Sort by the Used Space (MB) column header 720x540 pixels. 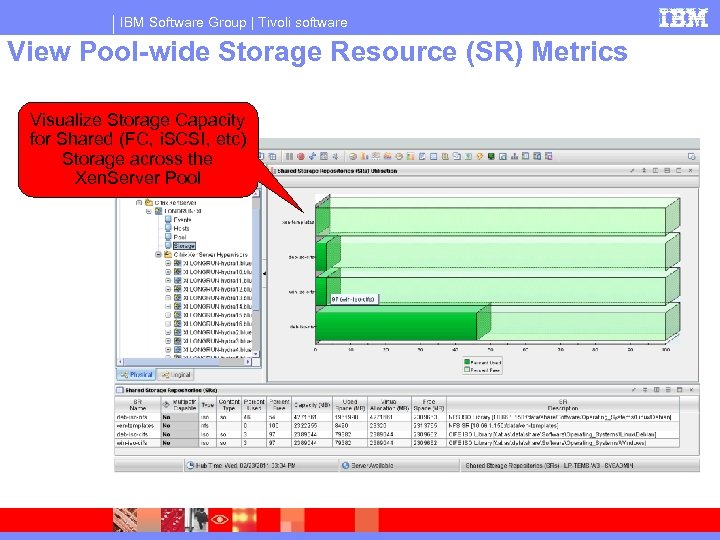[350, 405]
